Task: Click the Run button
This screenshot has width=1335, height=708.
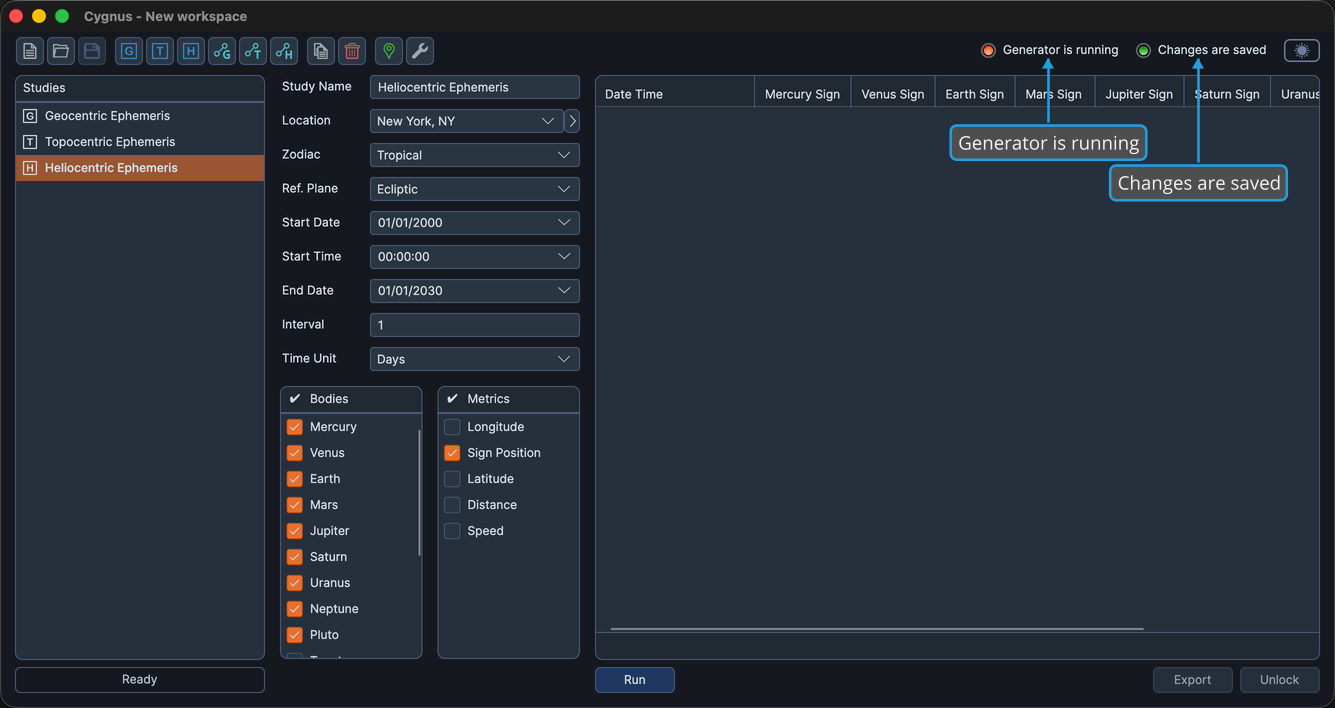Action: pyautogui.click(x=635, y=680)
